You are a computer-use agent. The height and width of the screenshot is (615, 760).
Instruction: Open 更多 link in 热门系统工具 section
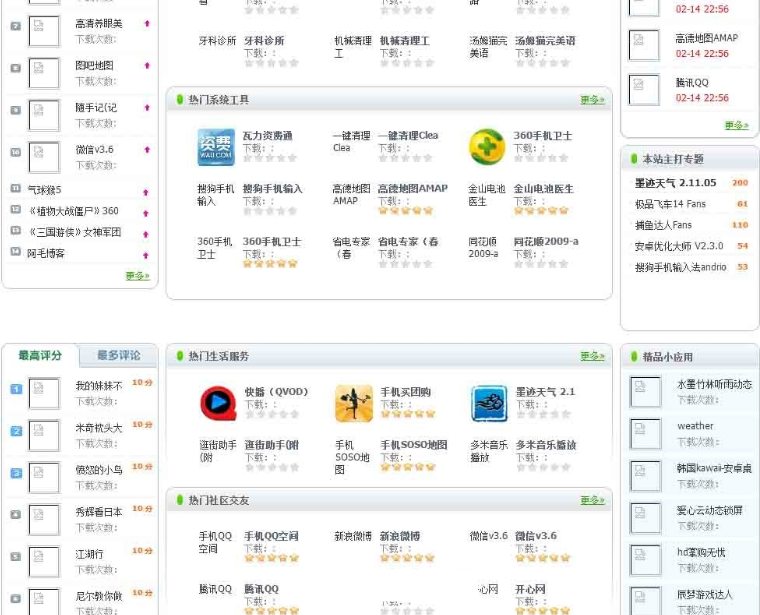tap(592, 100)
